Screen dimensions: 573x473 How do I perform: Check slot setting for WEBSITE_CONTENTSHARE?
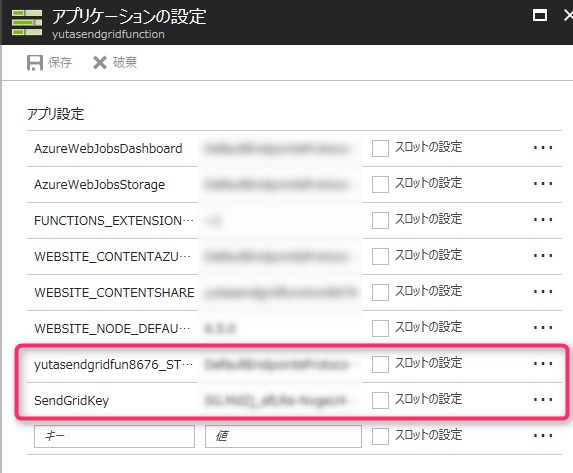[380, 292]
